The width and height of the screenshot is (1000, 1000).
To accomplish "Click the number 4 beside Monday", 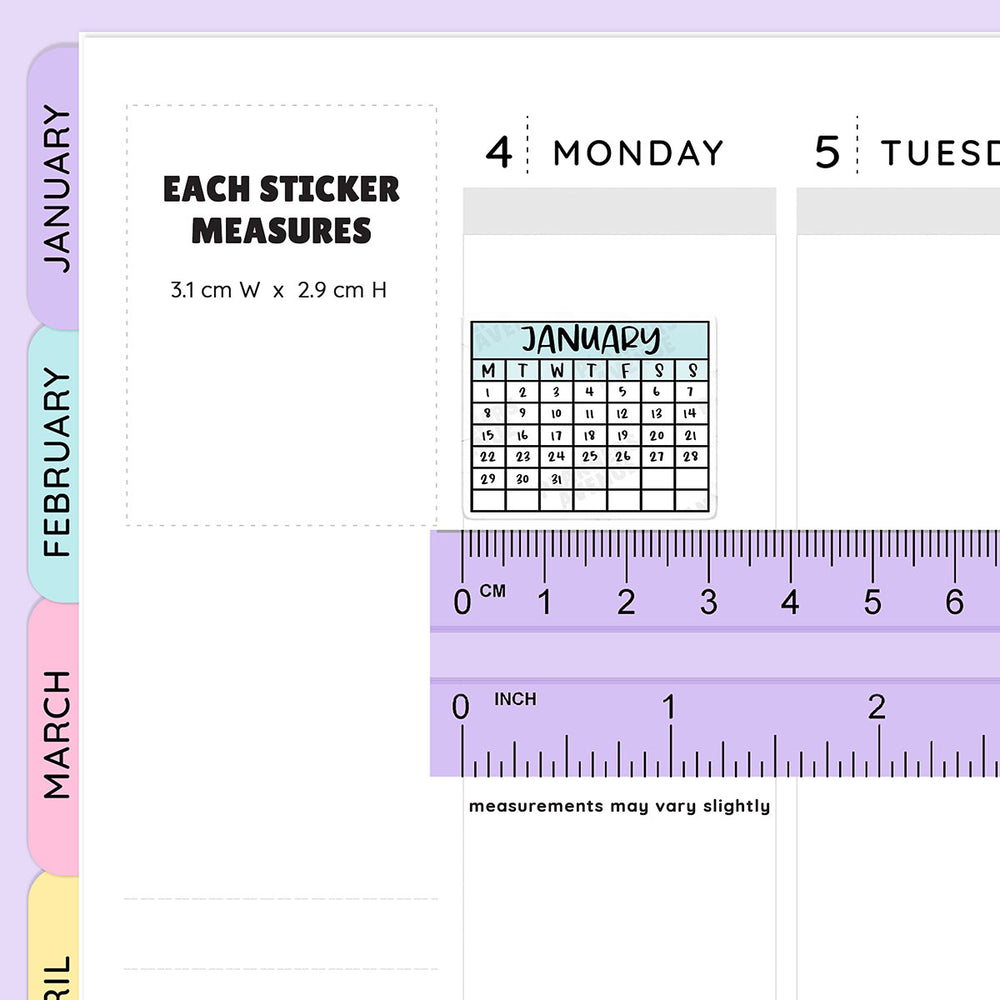I will tap(499, 153).
